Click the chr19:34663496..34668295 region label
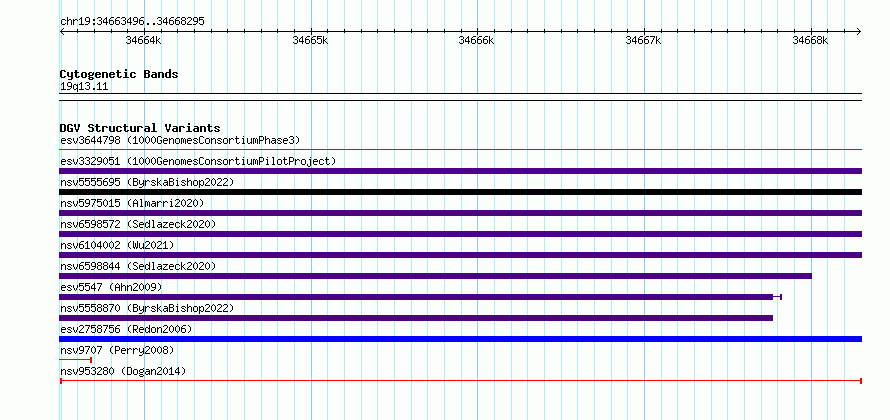The width and height of the screenshot is (890, 420). [x=132, y=22]
